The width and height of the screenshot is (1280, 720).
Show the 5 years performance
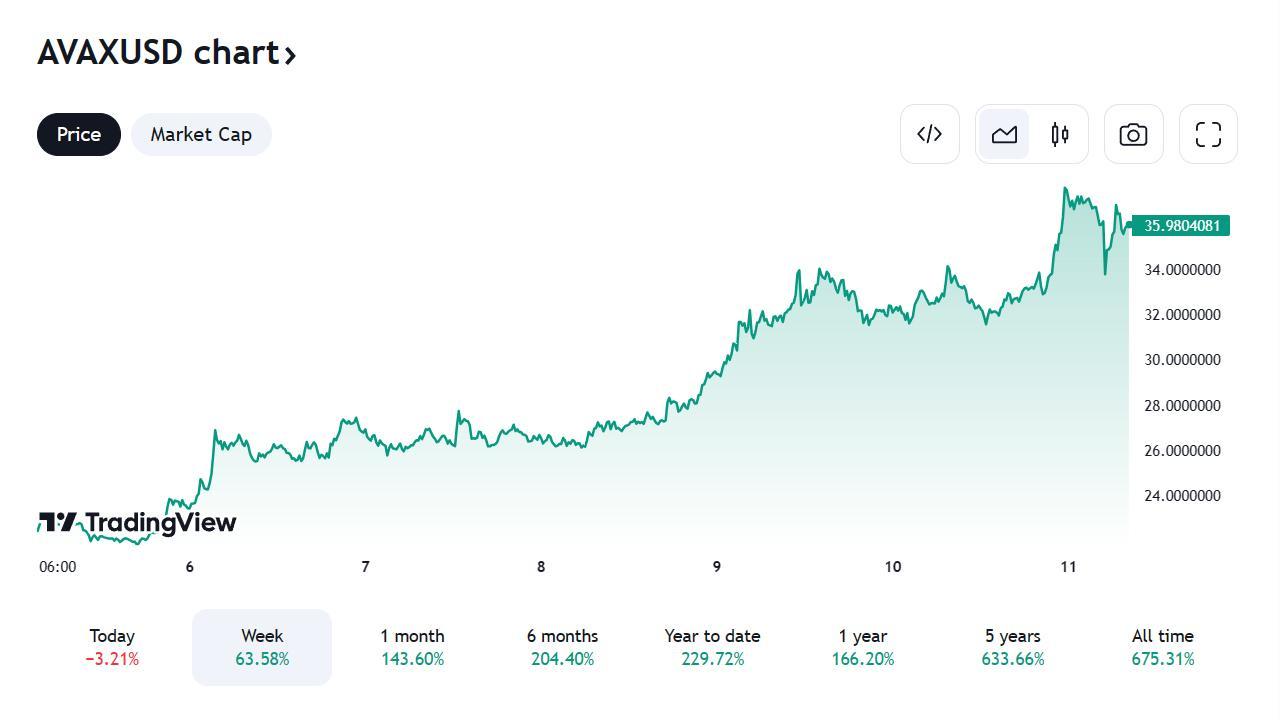point(1012,647)
